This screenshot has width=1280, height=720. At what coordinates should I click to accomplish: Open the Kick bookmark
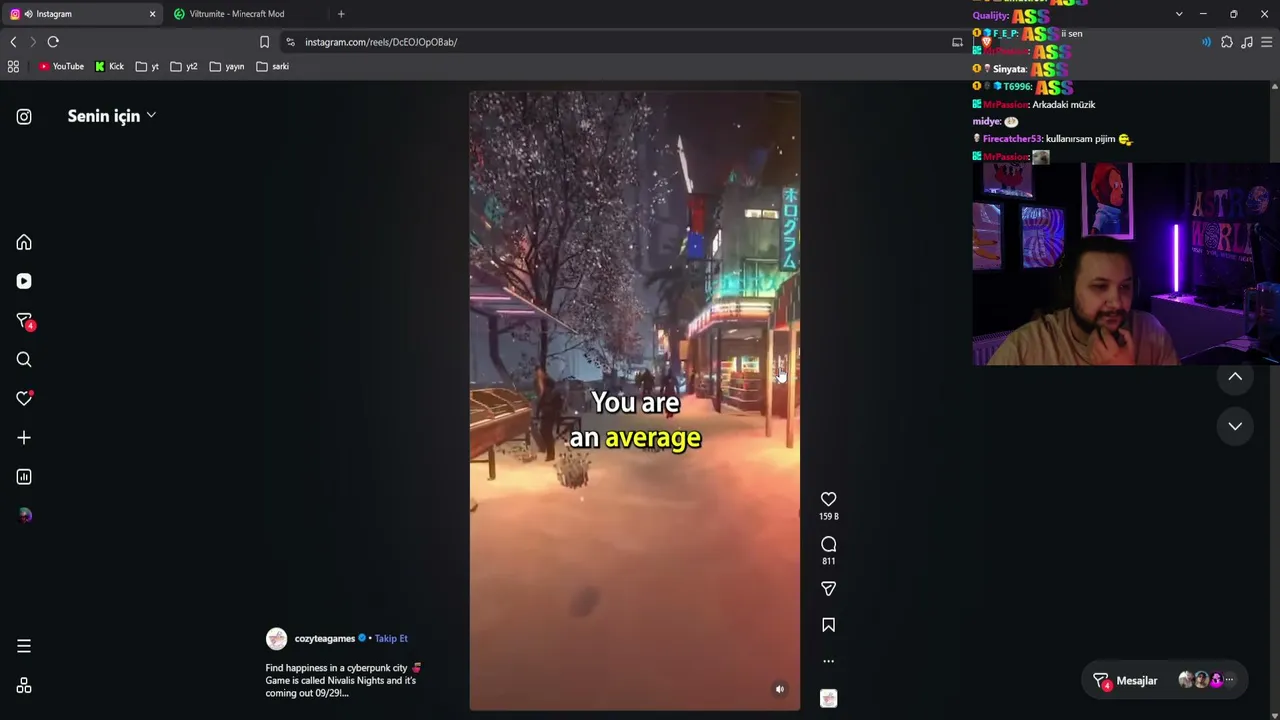109,67
